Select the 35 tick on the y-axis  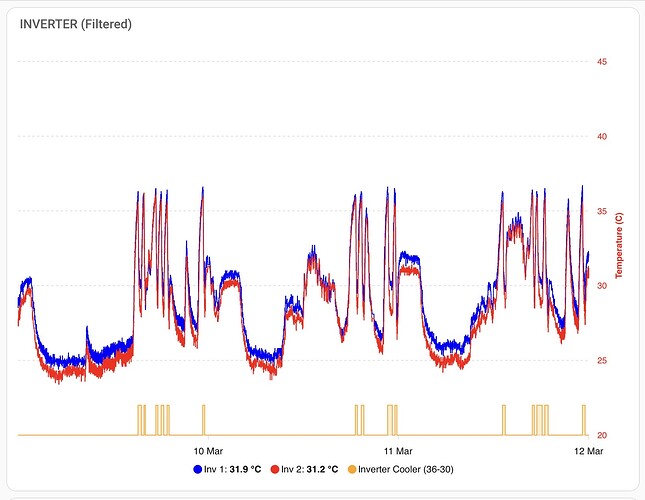(x=602, y=212)
